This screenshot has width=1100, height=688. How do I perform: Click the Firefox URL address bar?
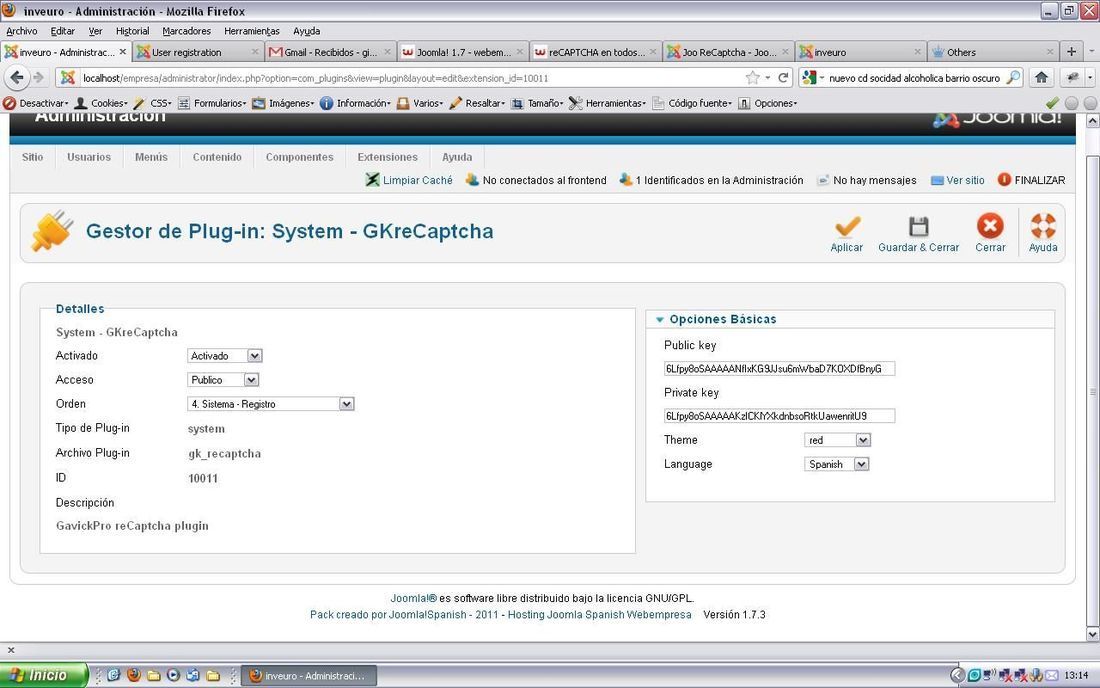coord(410,78)
